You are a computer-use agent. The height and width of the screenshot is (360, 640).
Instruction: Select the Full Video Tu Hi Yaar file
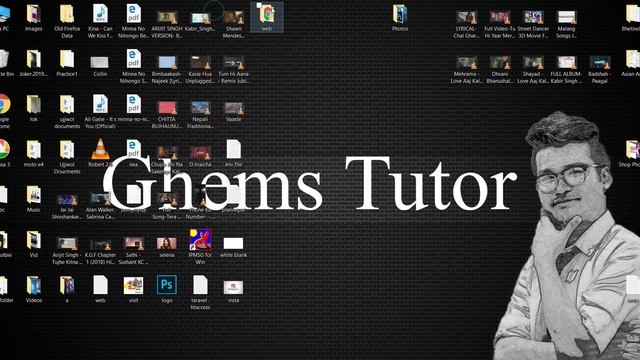[500, 17]
